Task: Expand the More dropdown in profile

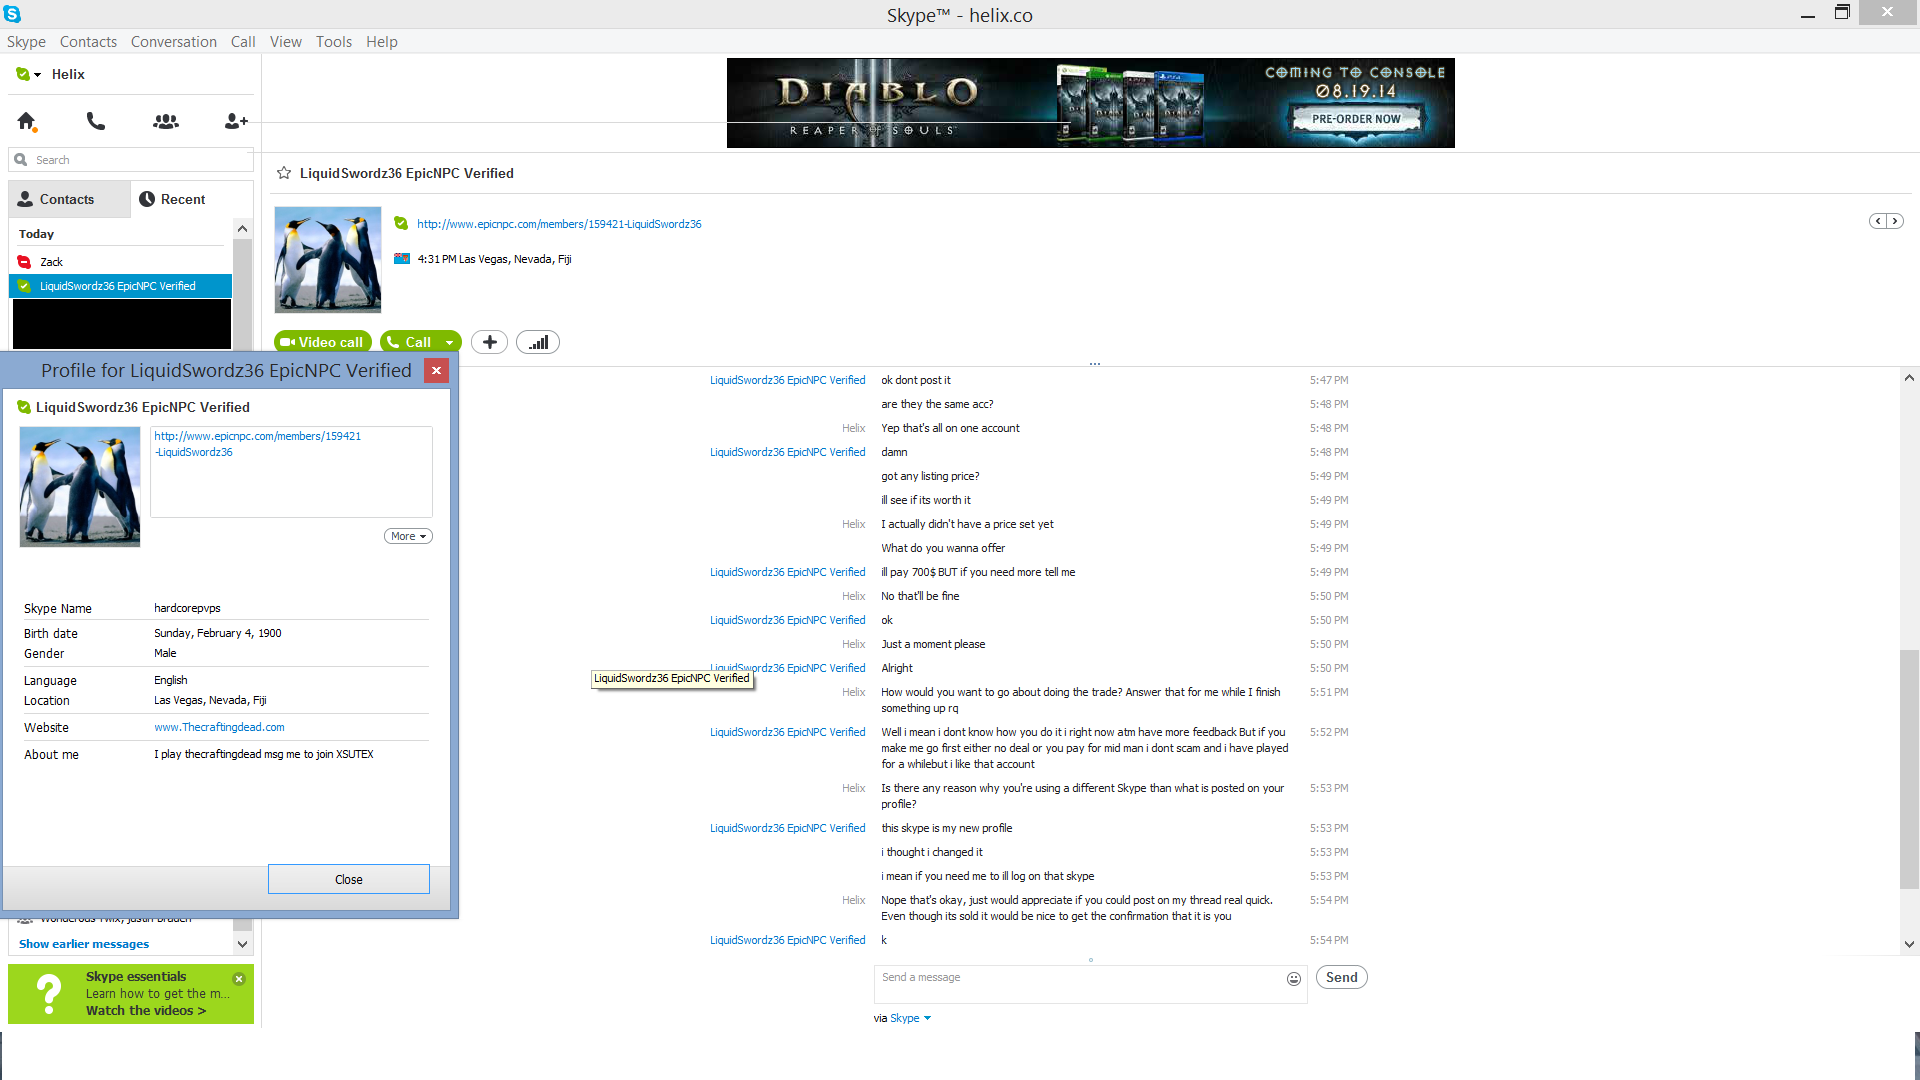Action: [x=408, y=536]
